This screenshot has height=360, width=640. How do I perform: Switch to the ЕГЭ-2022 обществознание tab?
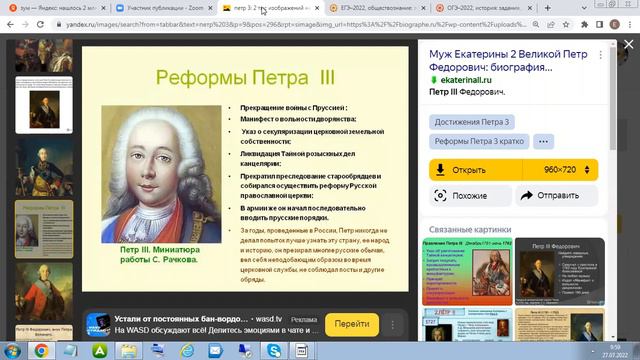pyautogui.click(x=378, y=8)
